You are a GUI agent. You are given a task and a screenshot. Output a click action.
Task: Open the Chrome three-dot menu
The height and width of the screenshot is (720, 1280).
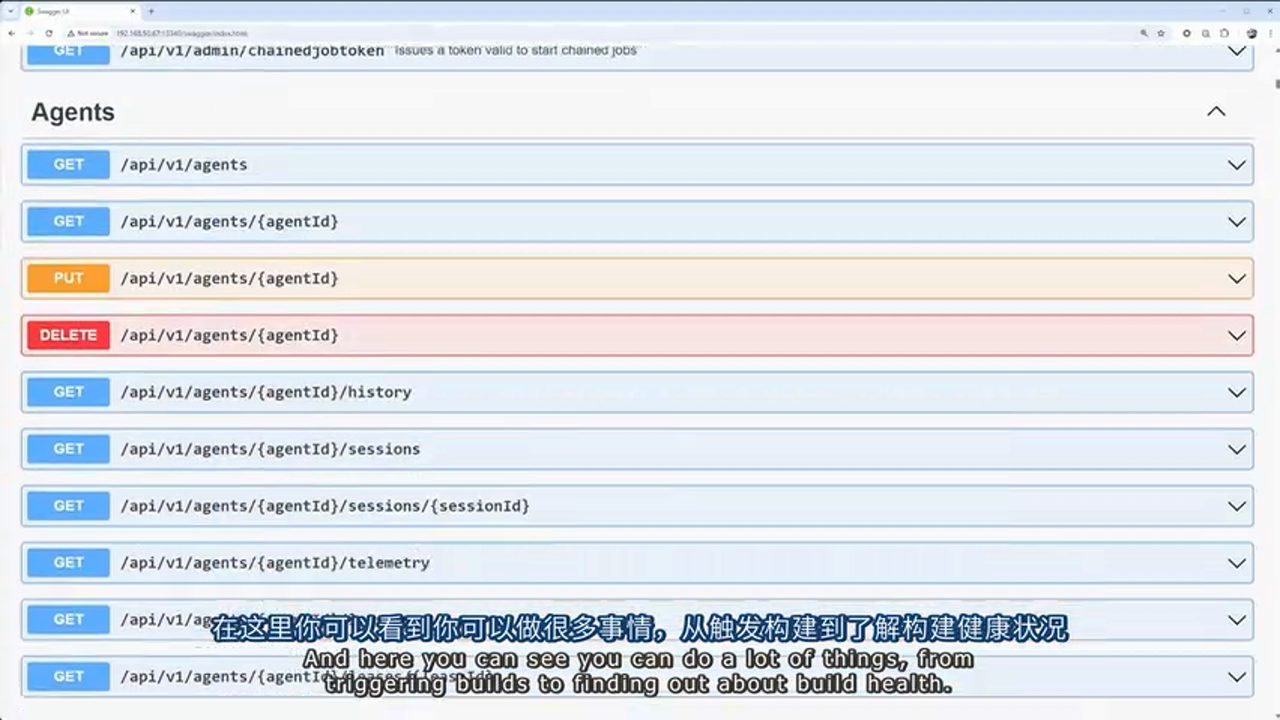1270,33
